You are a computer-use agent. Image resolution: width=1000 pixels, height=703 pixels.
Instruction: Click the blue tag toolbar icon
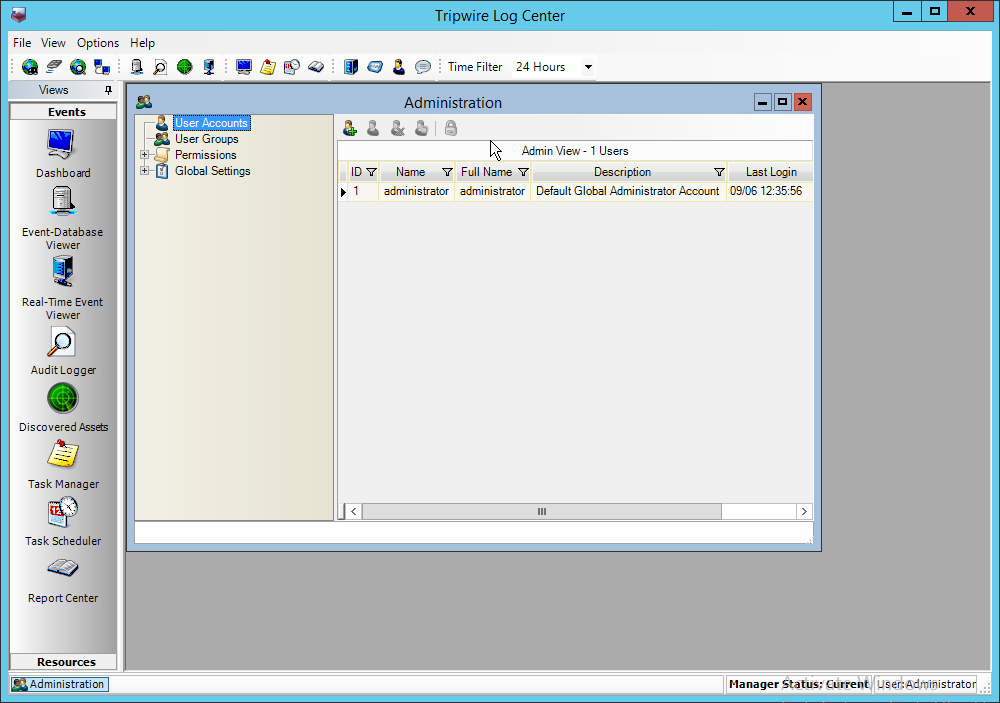coord(375,66)
